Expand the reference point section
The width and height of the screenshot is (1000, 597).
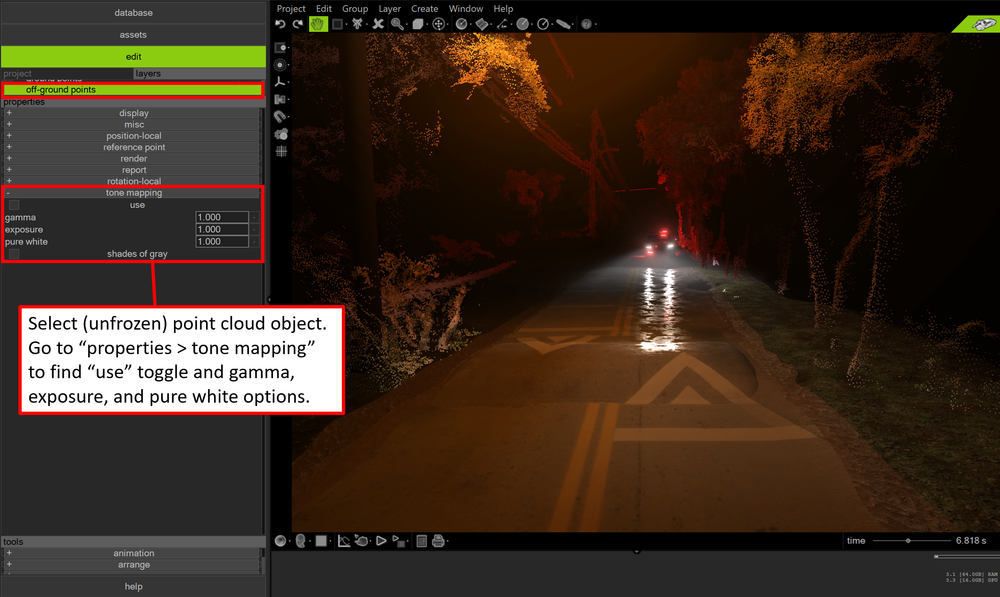(x=133, y=147)
